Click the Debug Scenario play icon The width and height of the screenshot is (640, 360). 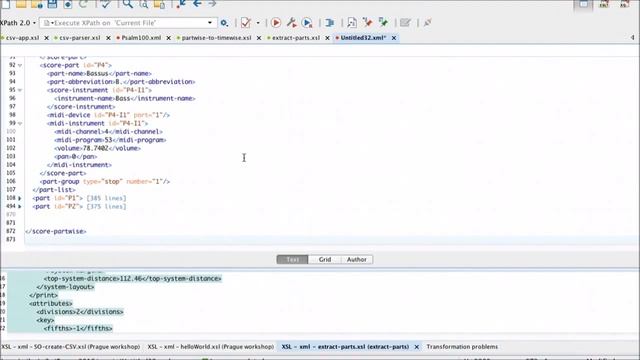point(307,23)
